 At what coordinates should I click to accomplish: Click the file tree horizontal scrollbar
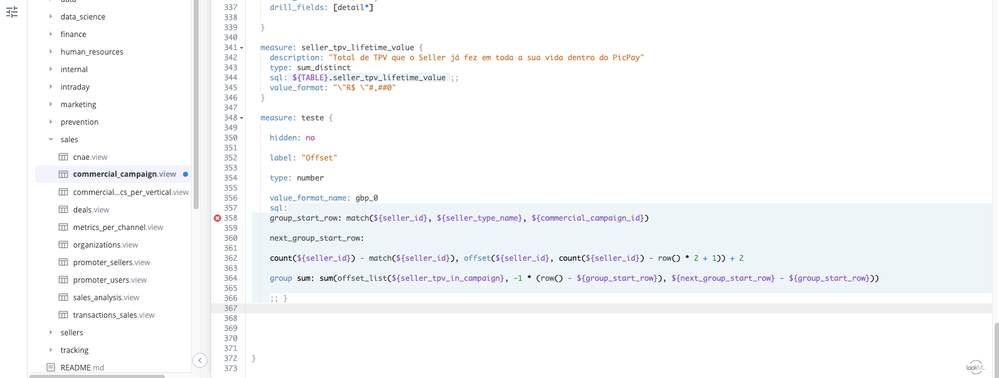[97, 376]
